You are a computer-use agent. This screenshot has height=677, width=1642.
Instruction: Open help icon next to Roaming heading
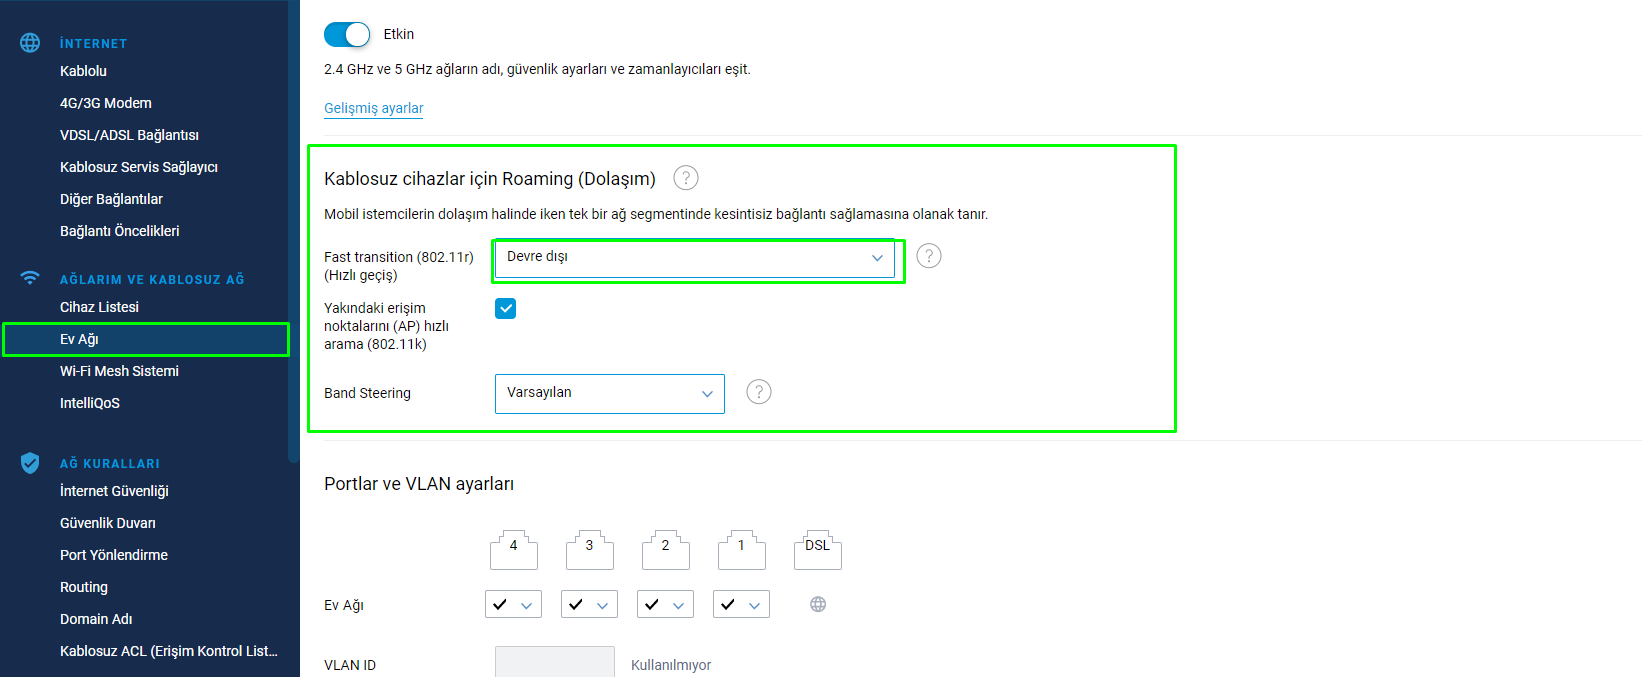686,178
